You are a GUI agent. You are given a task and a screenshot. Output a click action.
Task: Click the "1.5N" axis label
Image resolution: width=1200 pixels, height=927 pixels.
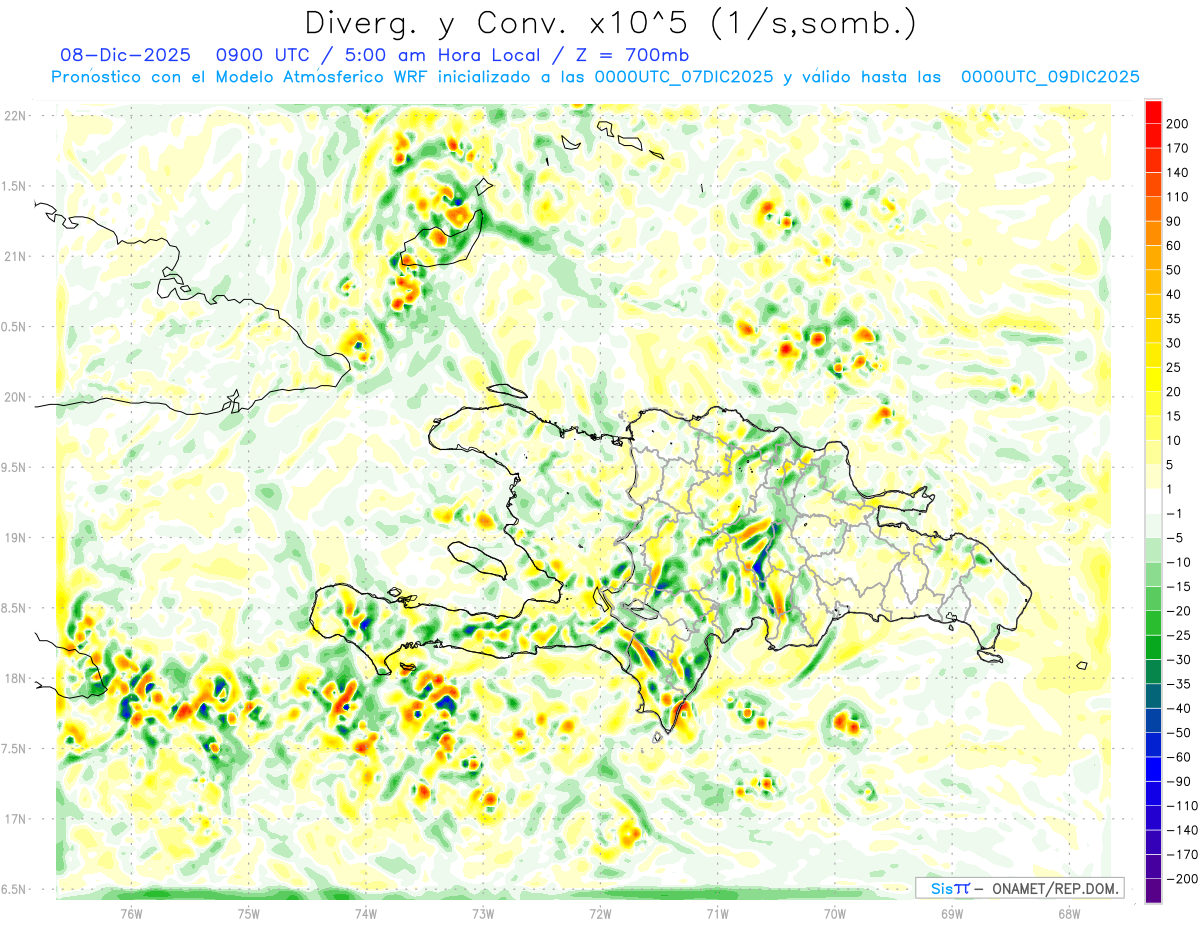14,186
